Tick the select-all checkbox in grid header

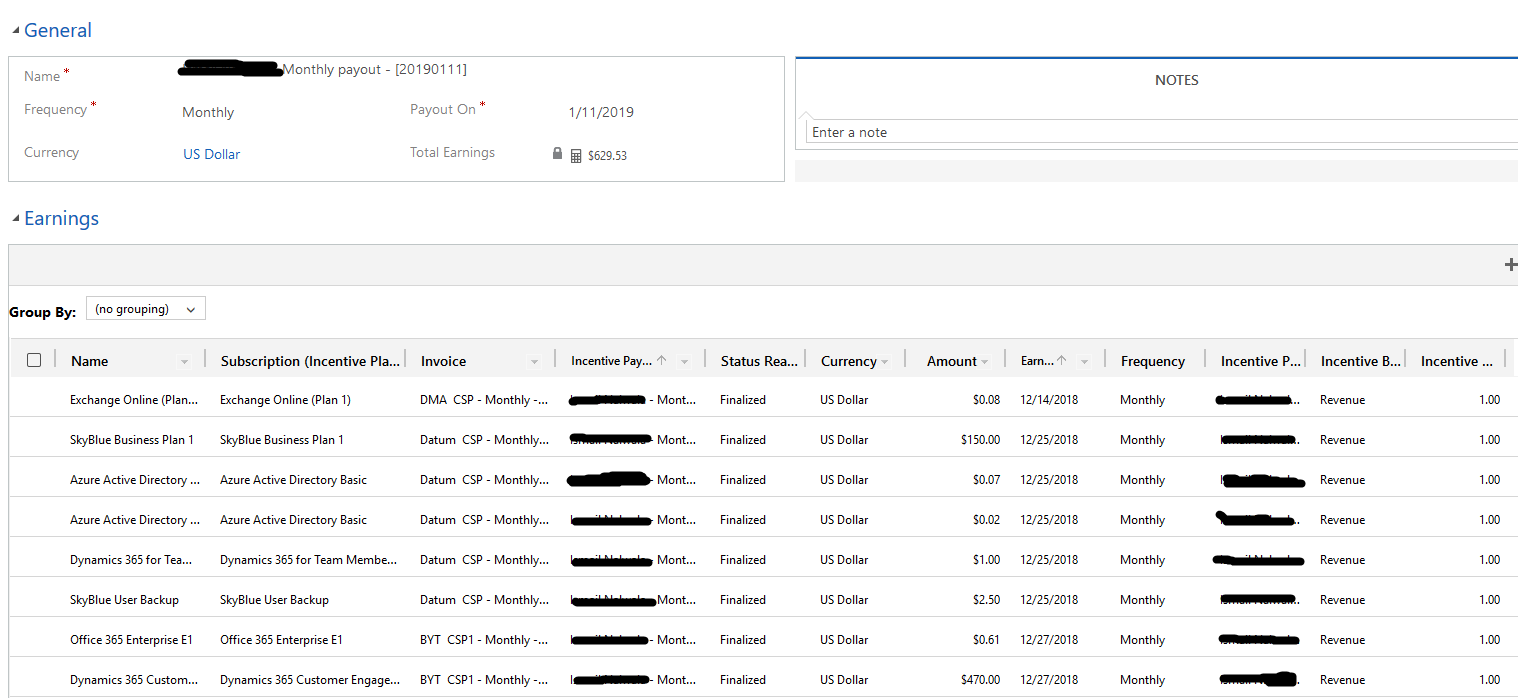tap(34, 360)
